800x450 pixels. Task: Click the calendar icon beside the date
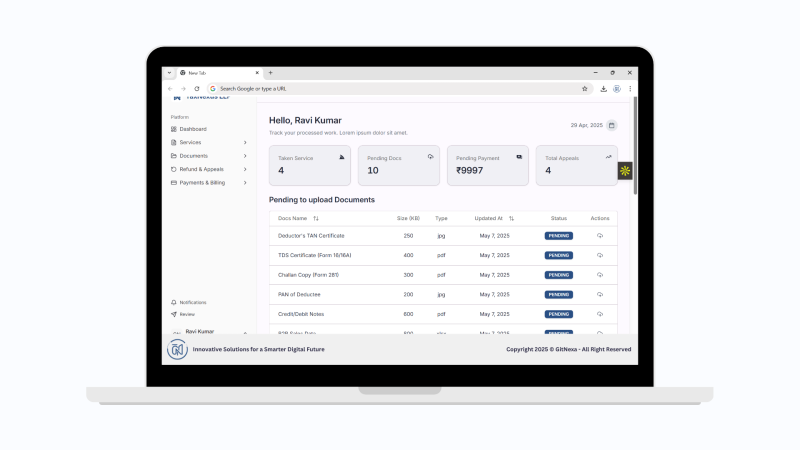[612, 125]
